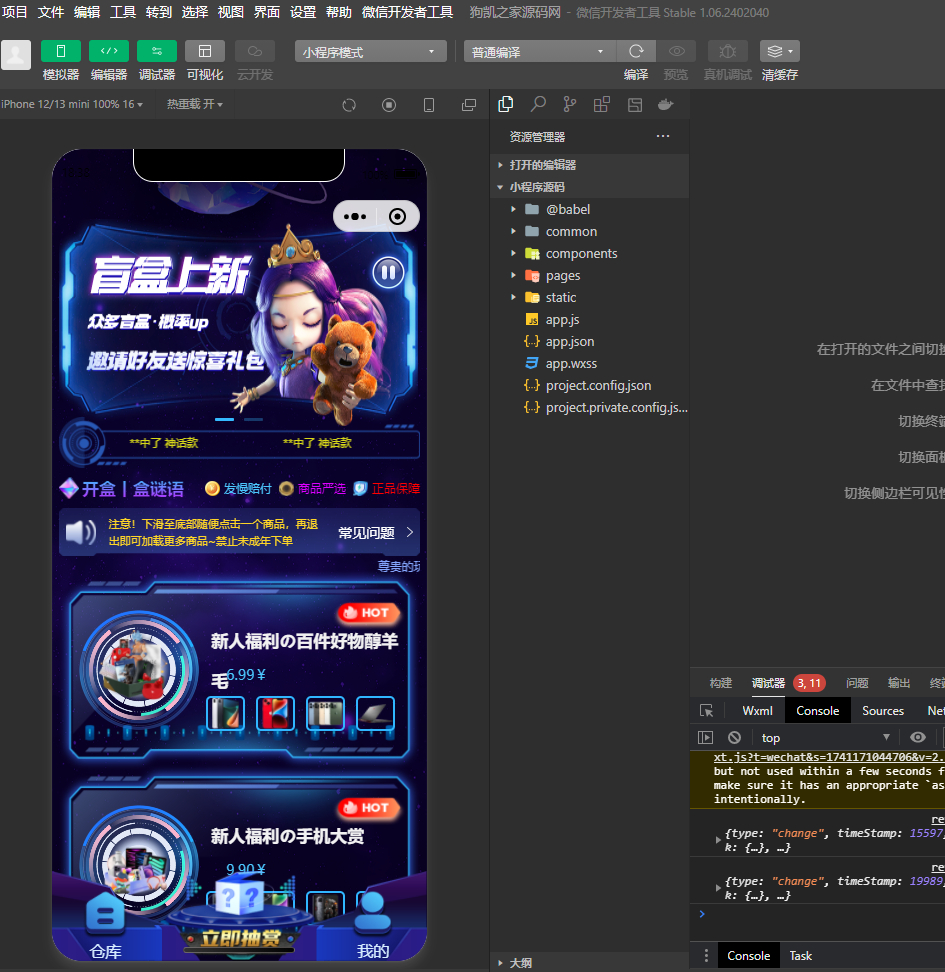Click the compile refresh icon
The image size is (945, 972).
tap(636, 51)
